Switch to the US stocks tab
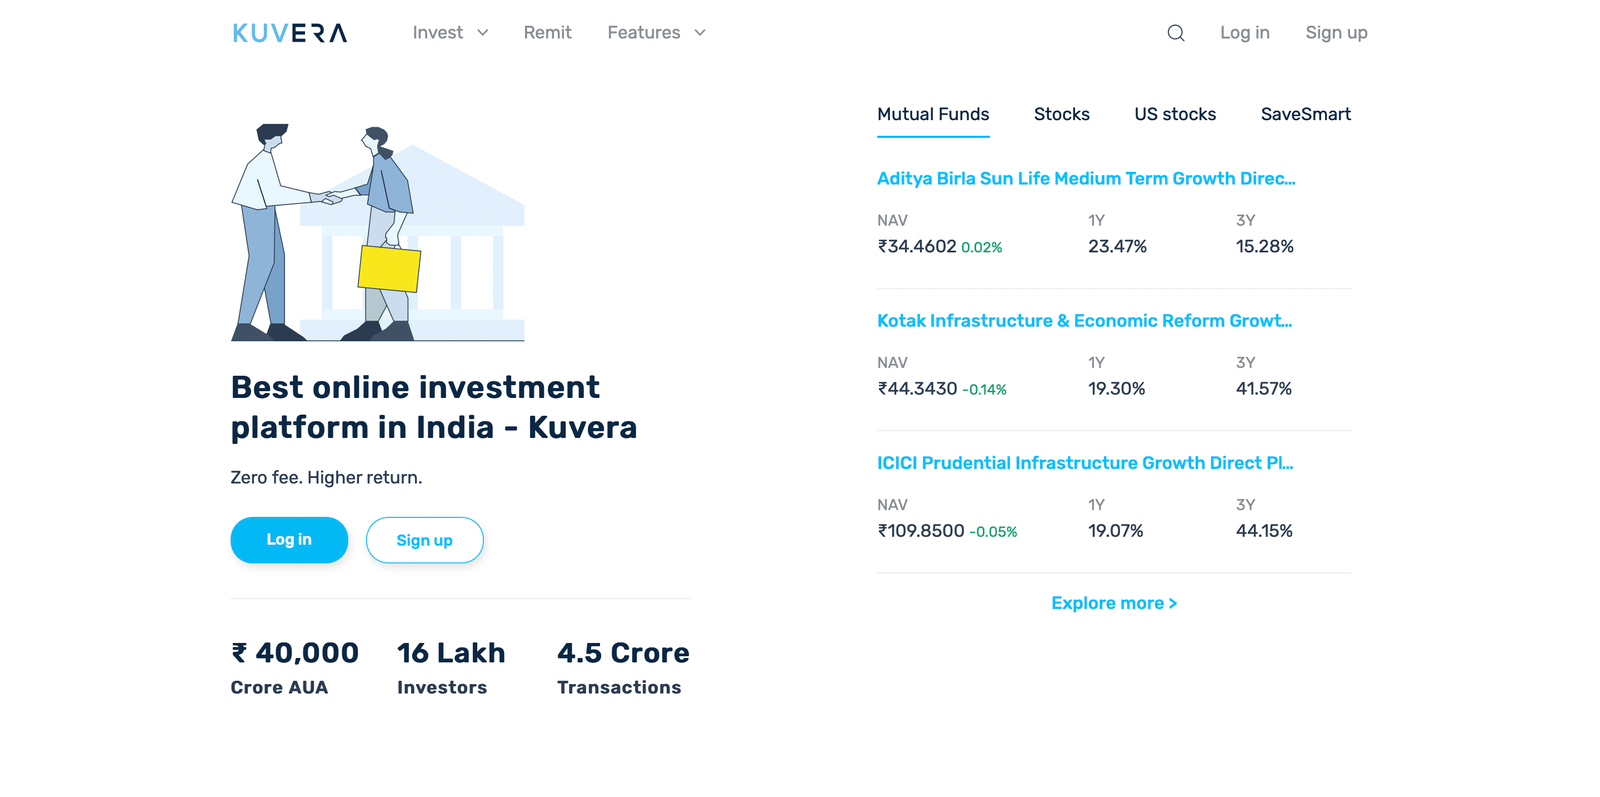Screen dimensions: 1600x797 pos(1175,115)
